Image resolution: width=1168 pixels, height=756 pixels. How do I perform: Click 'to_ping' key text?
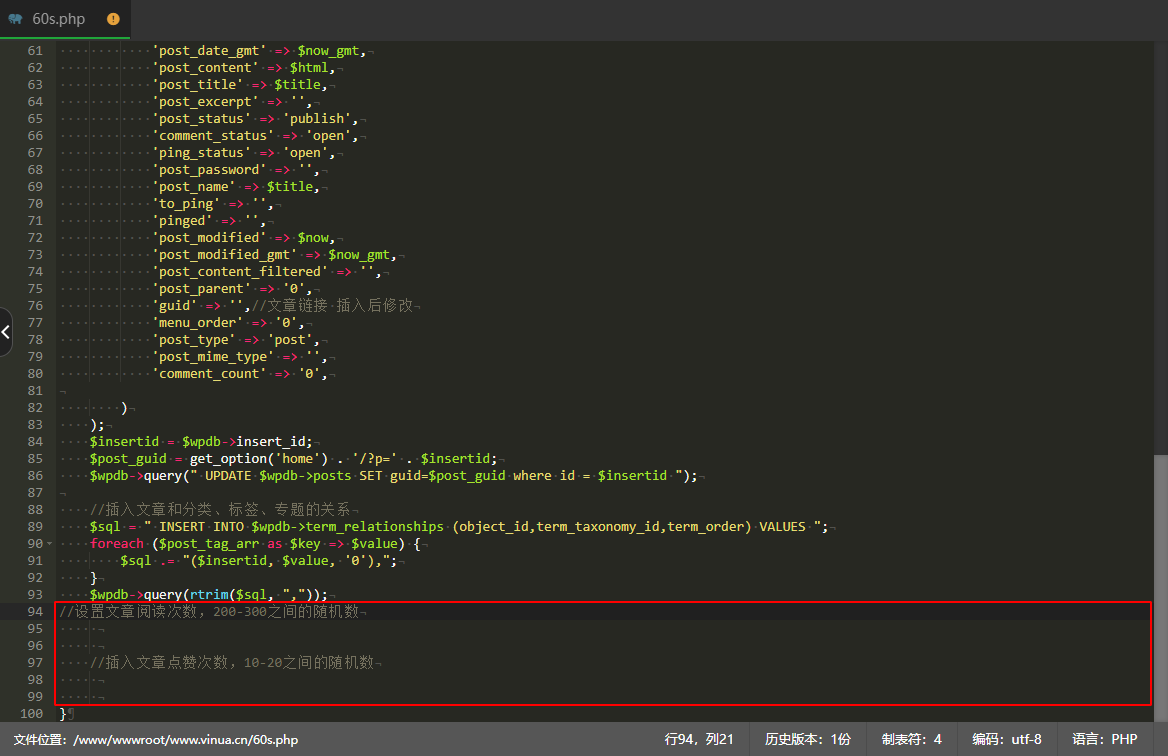click(186, 203)
